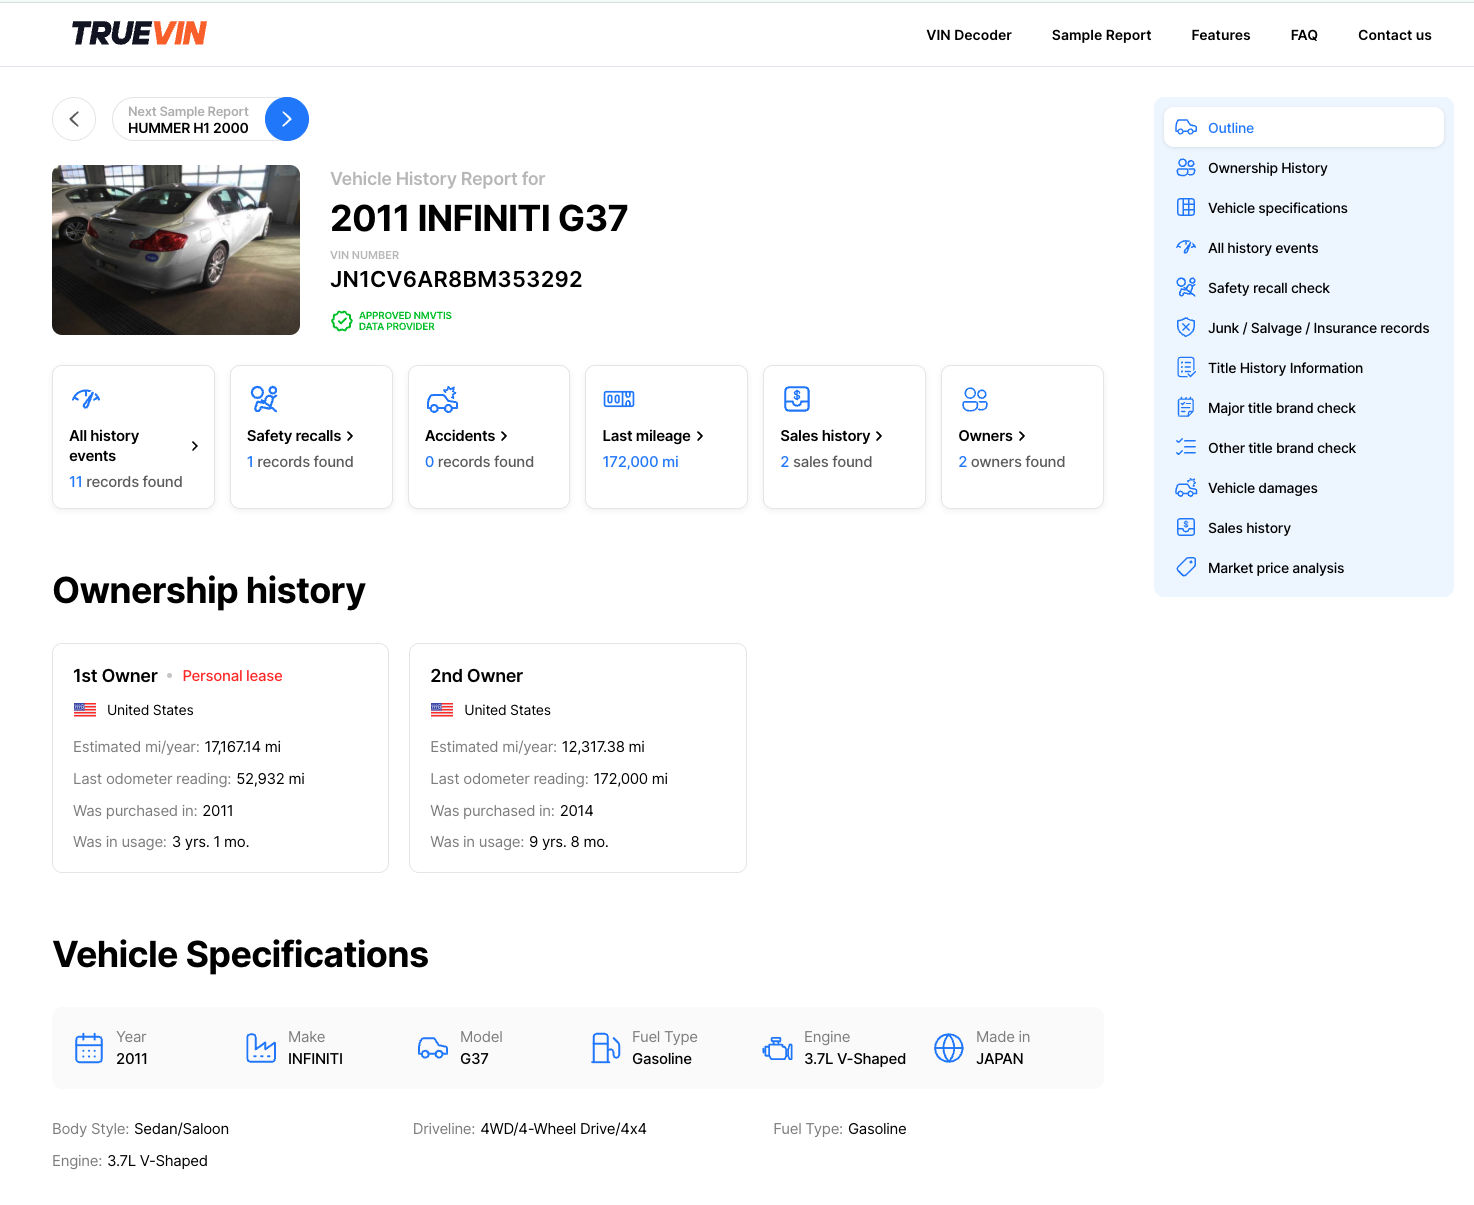The image size is (1474, 1205).
Task: Click the dollar icon on Sales history card
Action: click(x=797, y=399)
